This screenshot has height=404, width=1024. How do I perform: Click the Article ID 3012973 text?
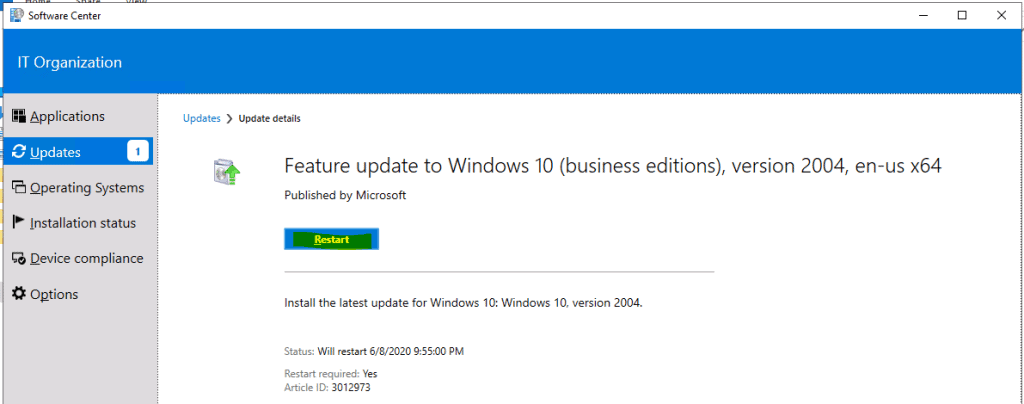pos(327,387)
